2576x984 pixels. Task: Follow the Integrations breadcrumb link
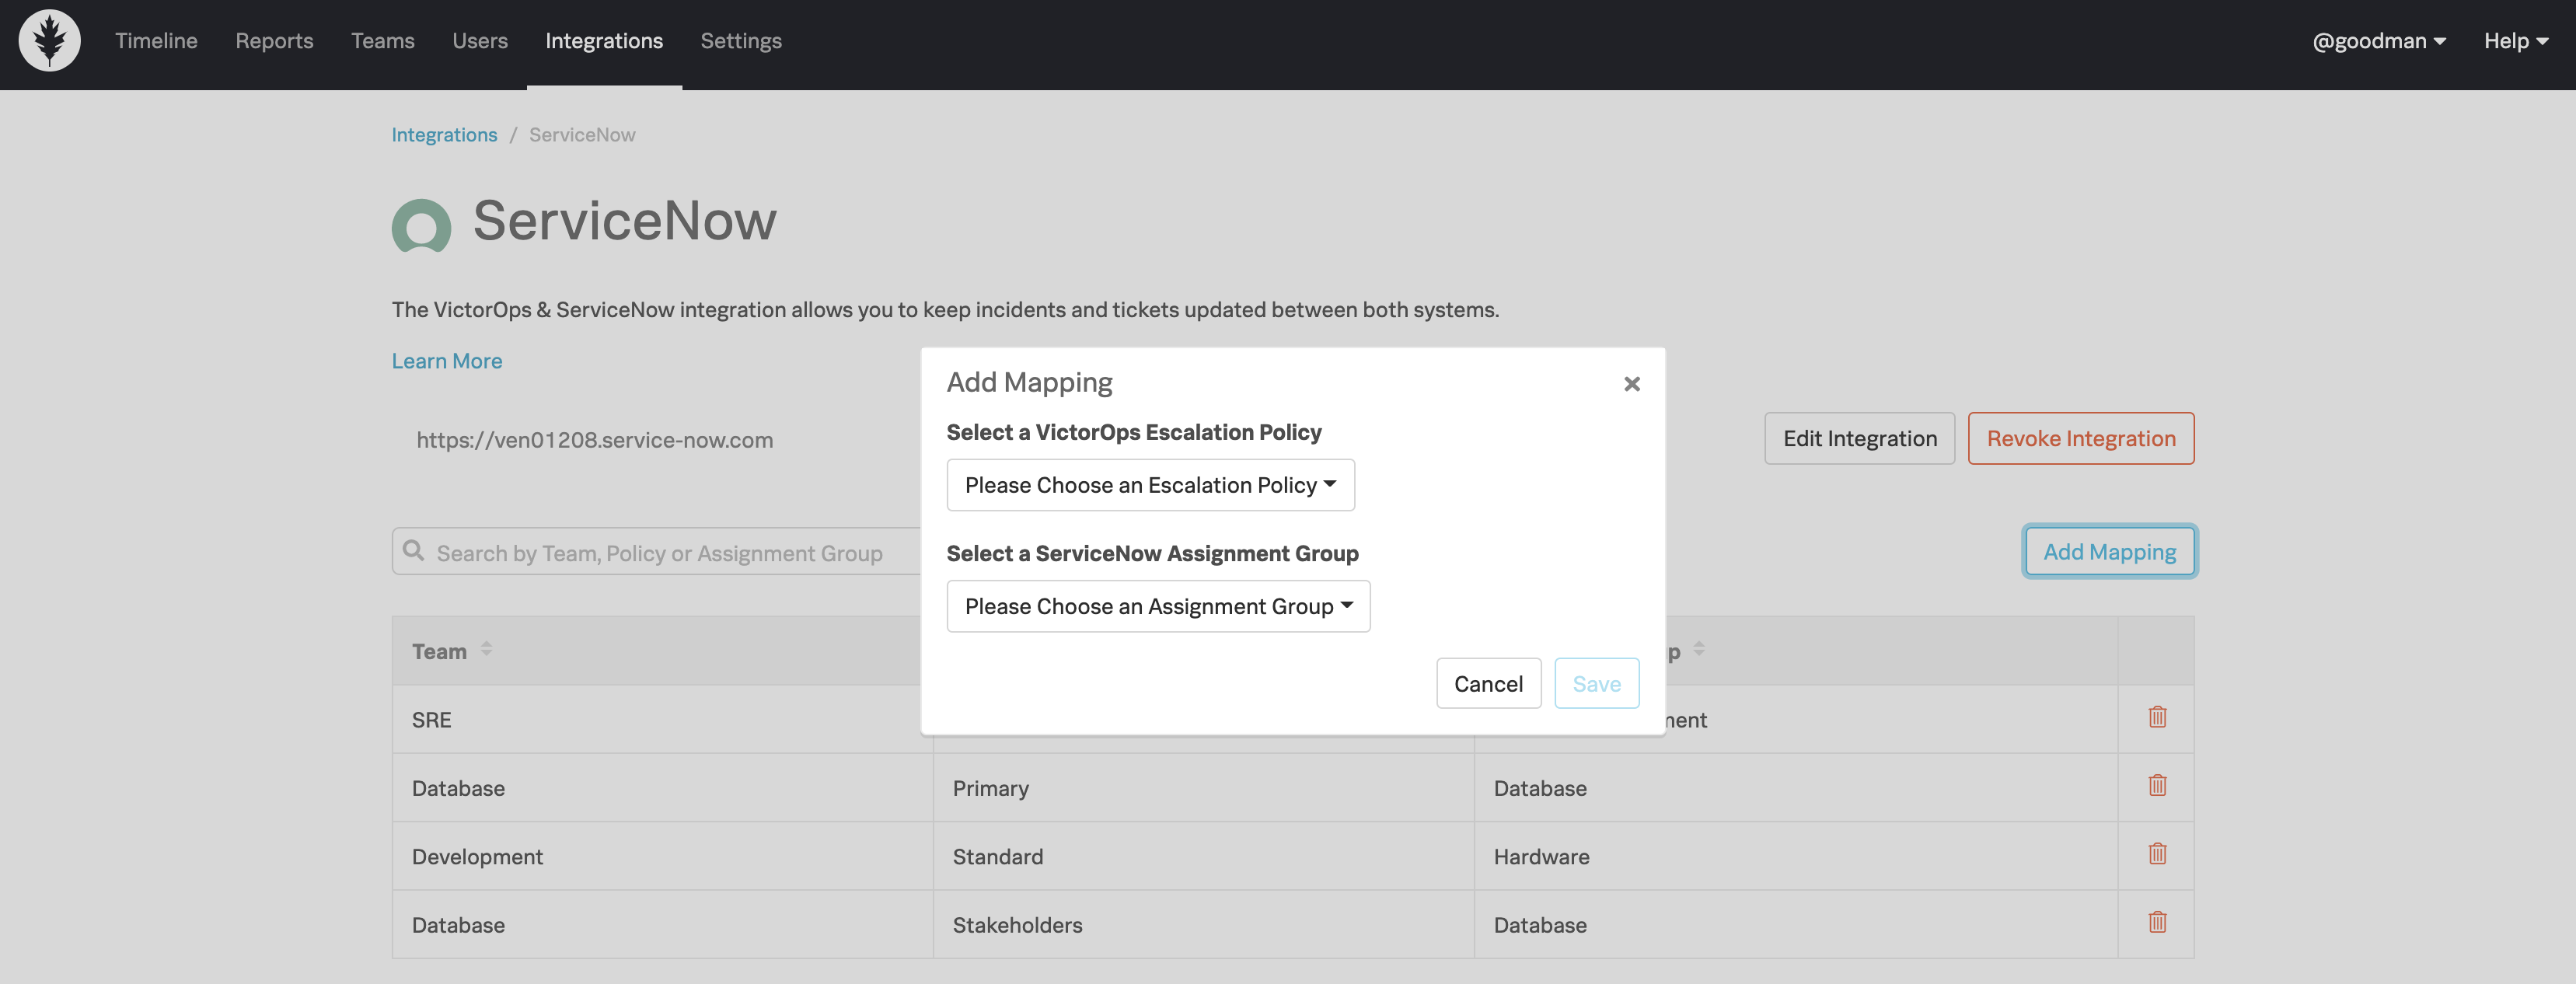click(444, 135)
